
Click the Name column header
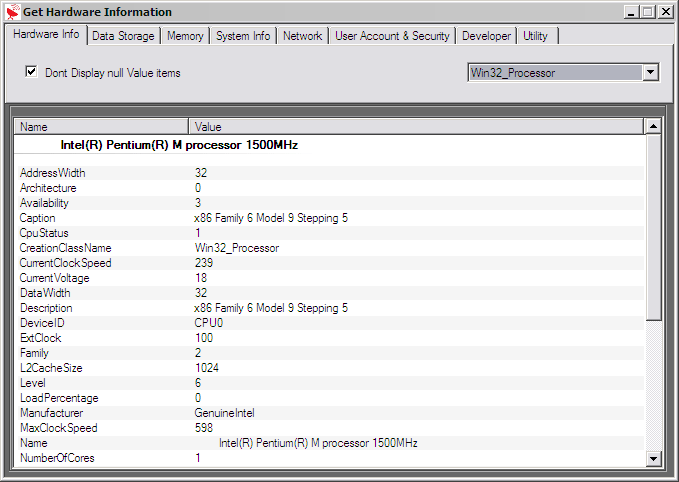102,126
